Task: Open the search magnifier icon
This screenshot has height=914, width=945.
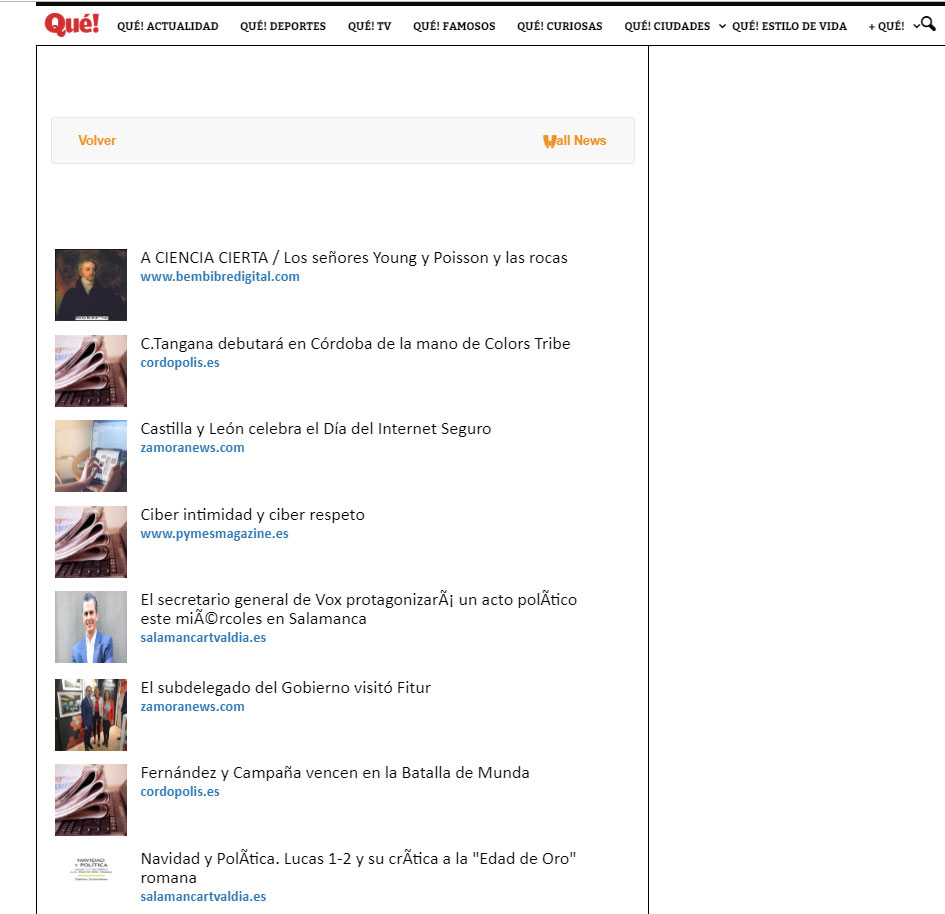Action: tap(928, 24)
